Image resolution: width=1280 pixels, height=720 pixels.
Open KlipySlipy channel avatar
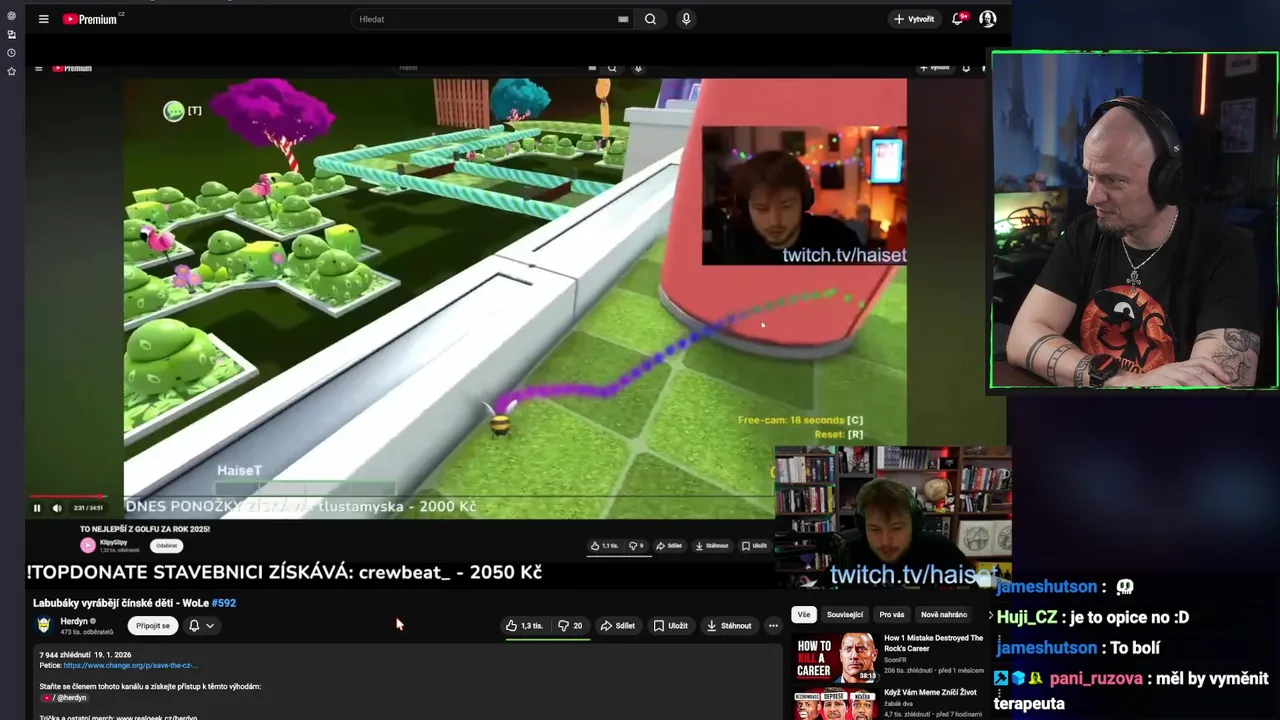pyautogui.click(x=88, y=545)
